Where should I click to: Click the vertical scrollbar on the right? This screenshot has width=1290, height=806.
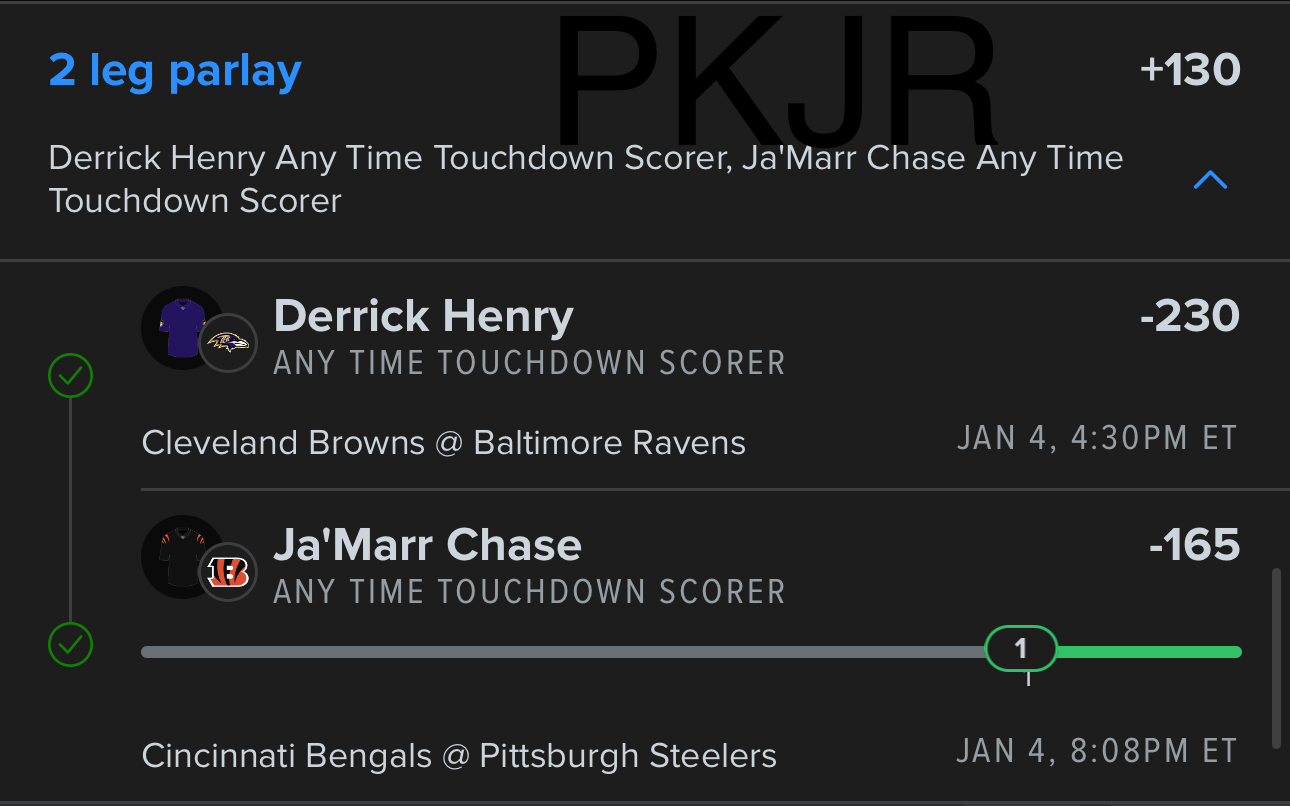click(1276, 658)
